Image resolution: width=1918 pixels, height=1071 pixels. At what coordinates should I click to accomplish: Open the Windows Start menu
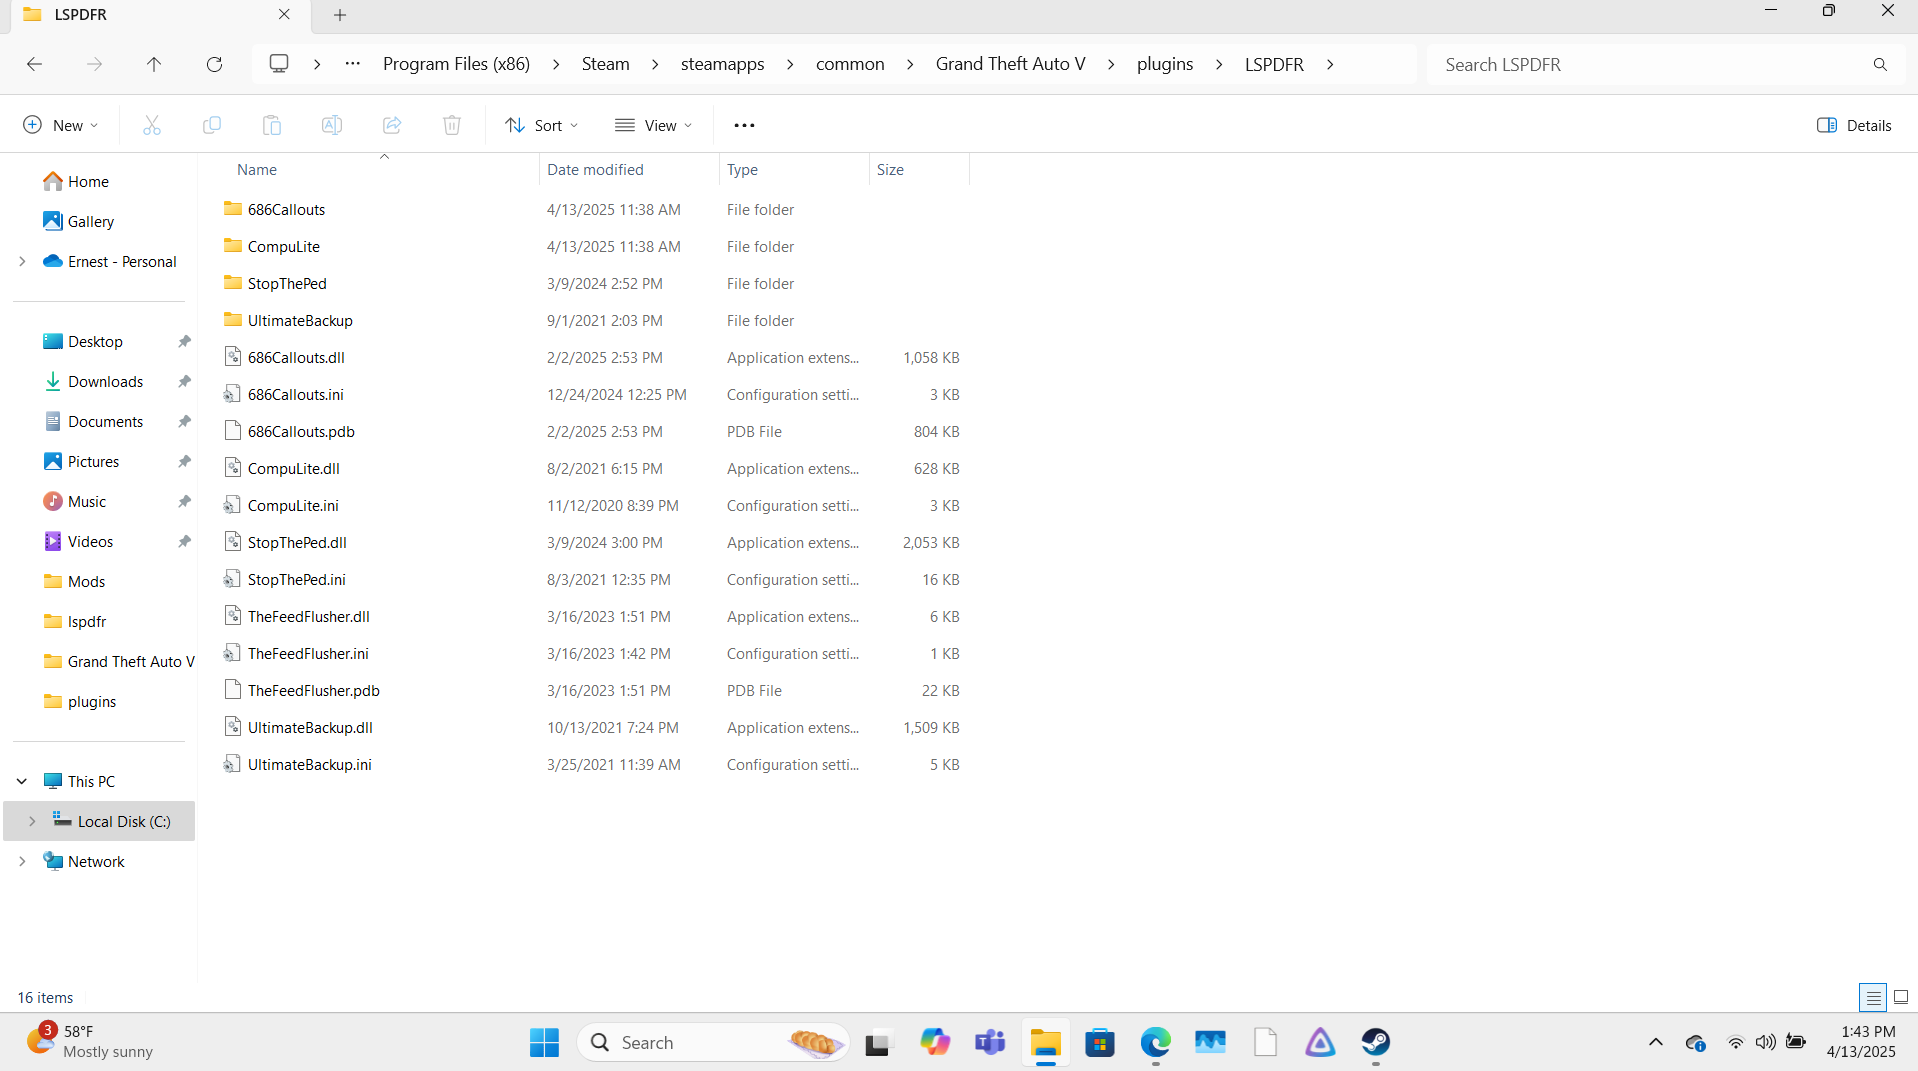click(544, 1042)
